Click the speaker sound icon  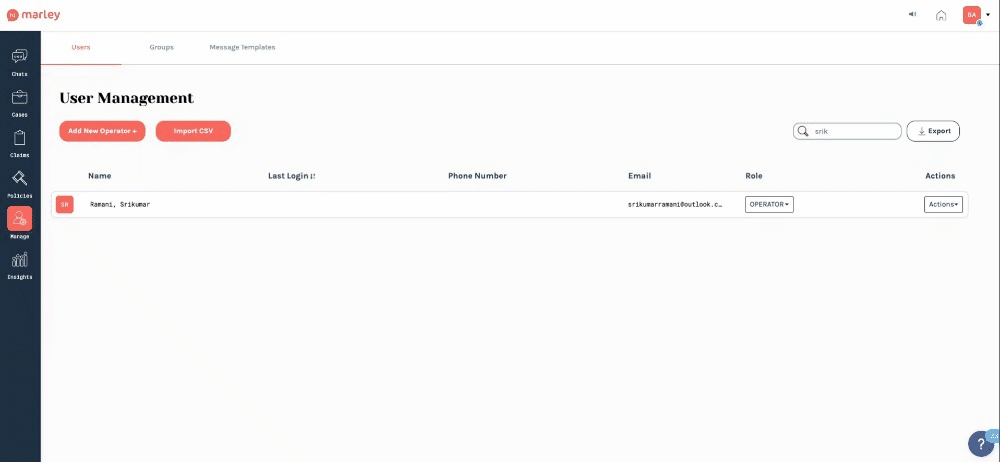point(912,15)
